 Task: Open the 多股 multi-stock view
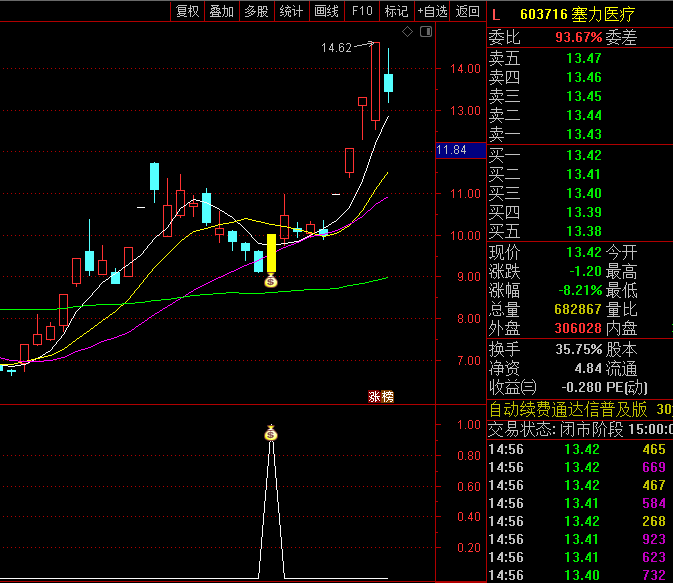[x=256, y=11]
